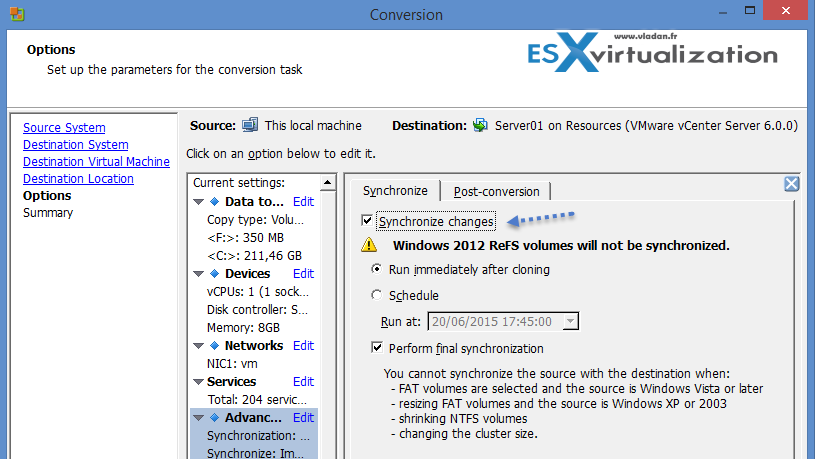This screenshot has width=815, height=459.
Task: Open the Destination System step link
Action: (75, 145)
